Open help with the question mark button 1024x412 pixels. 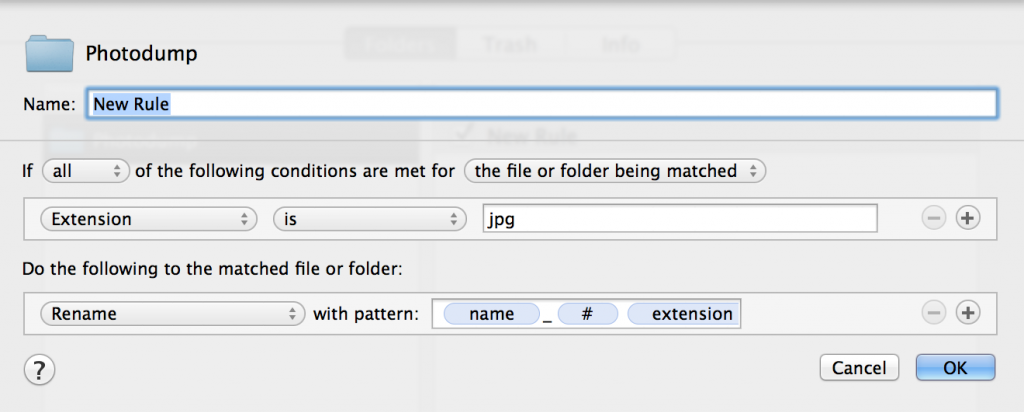pos(39,371)
